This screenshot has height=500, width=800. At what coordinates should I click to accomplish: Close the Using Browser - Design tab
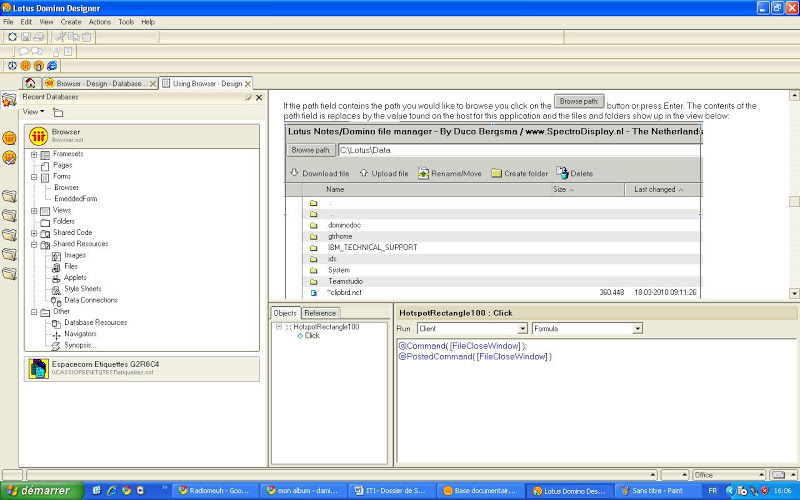point(248,84)
